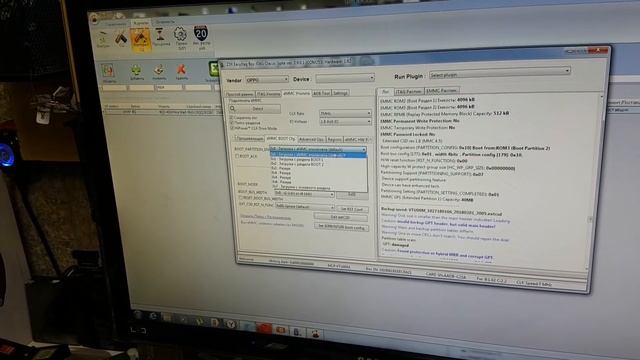
Task: Select the highlighted 0x0 option in boot partition list
Action: (318, 155)
